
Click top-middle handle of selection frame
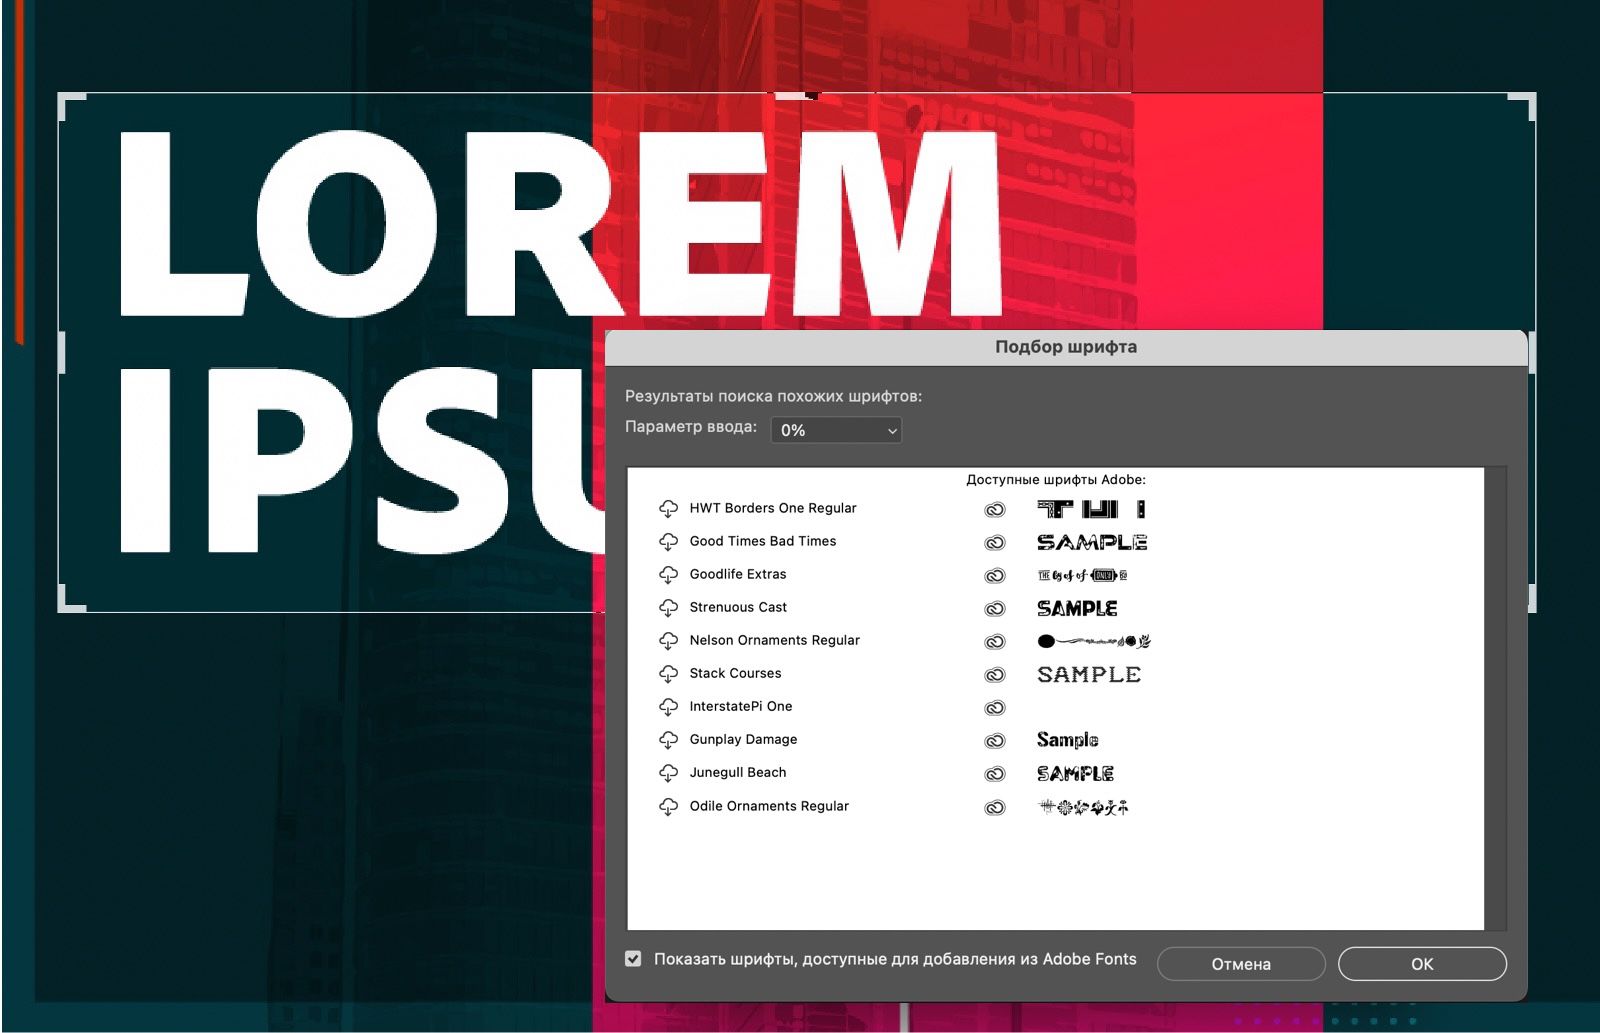coord(797,96)
